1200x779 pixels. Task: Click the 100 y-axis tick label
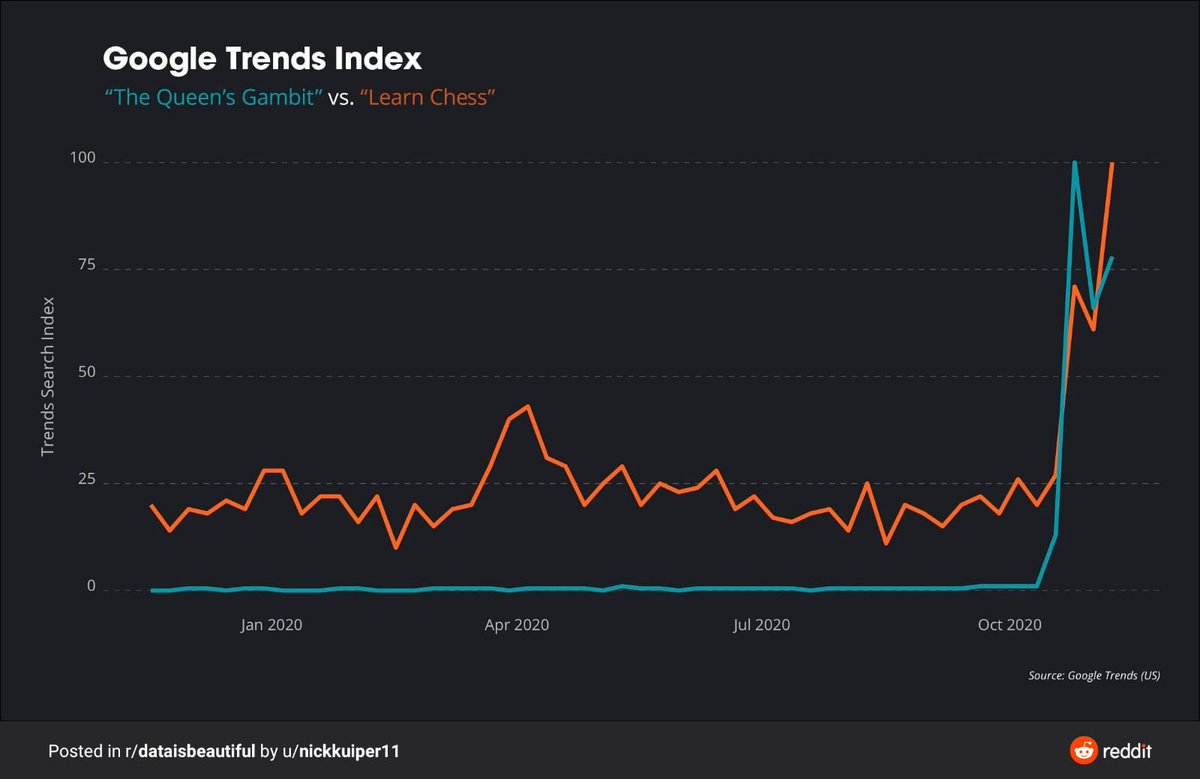pyautogui.click(x=81, y=159)
